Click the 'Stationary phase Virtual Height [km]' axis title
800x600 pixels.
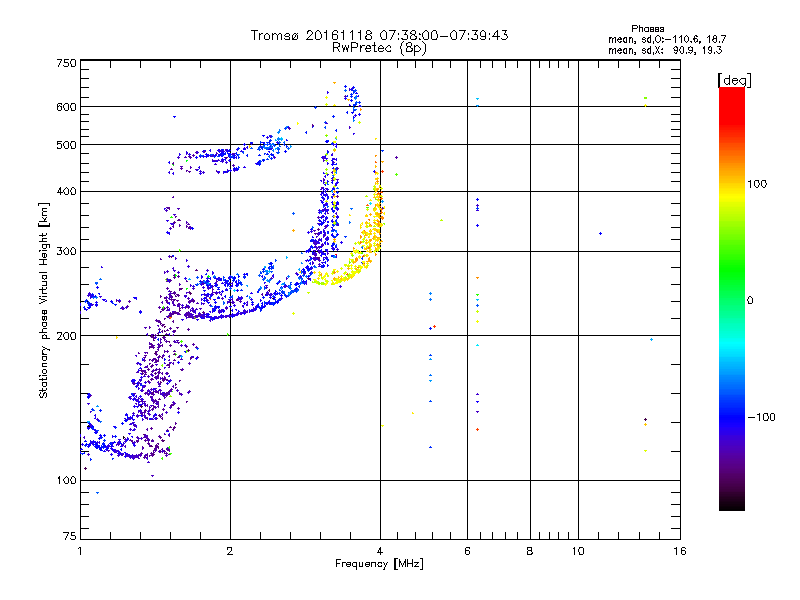(x=44, y=300)
